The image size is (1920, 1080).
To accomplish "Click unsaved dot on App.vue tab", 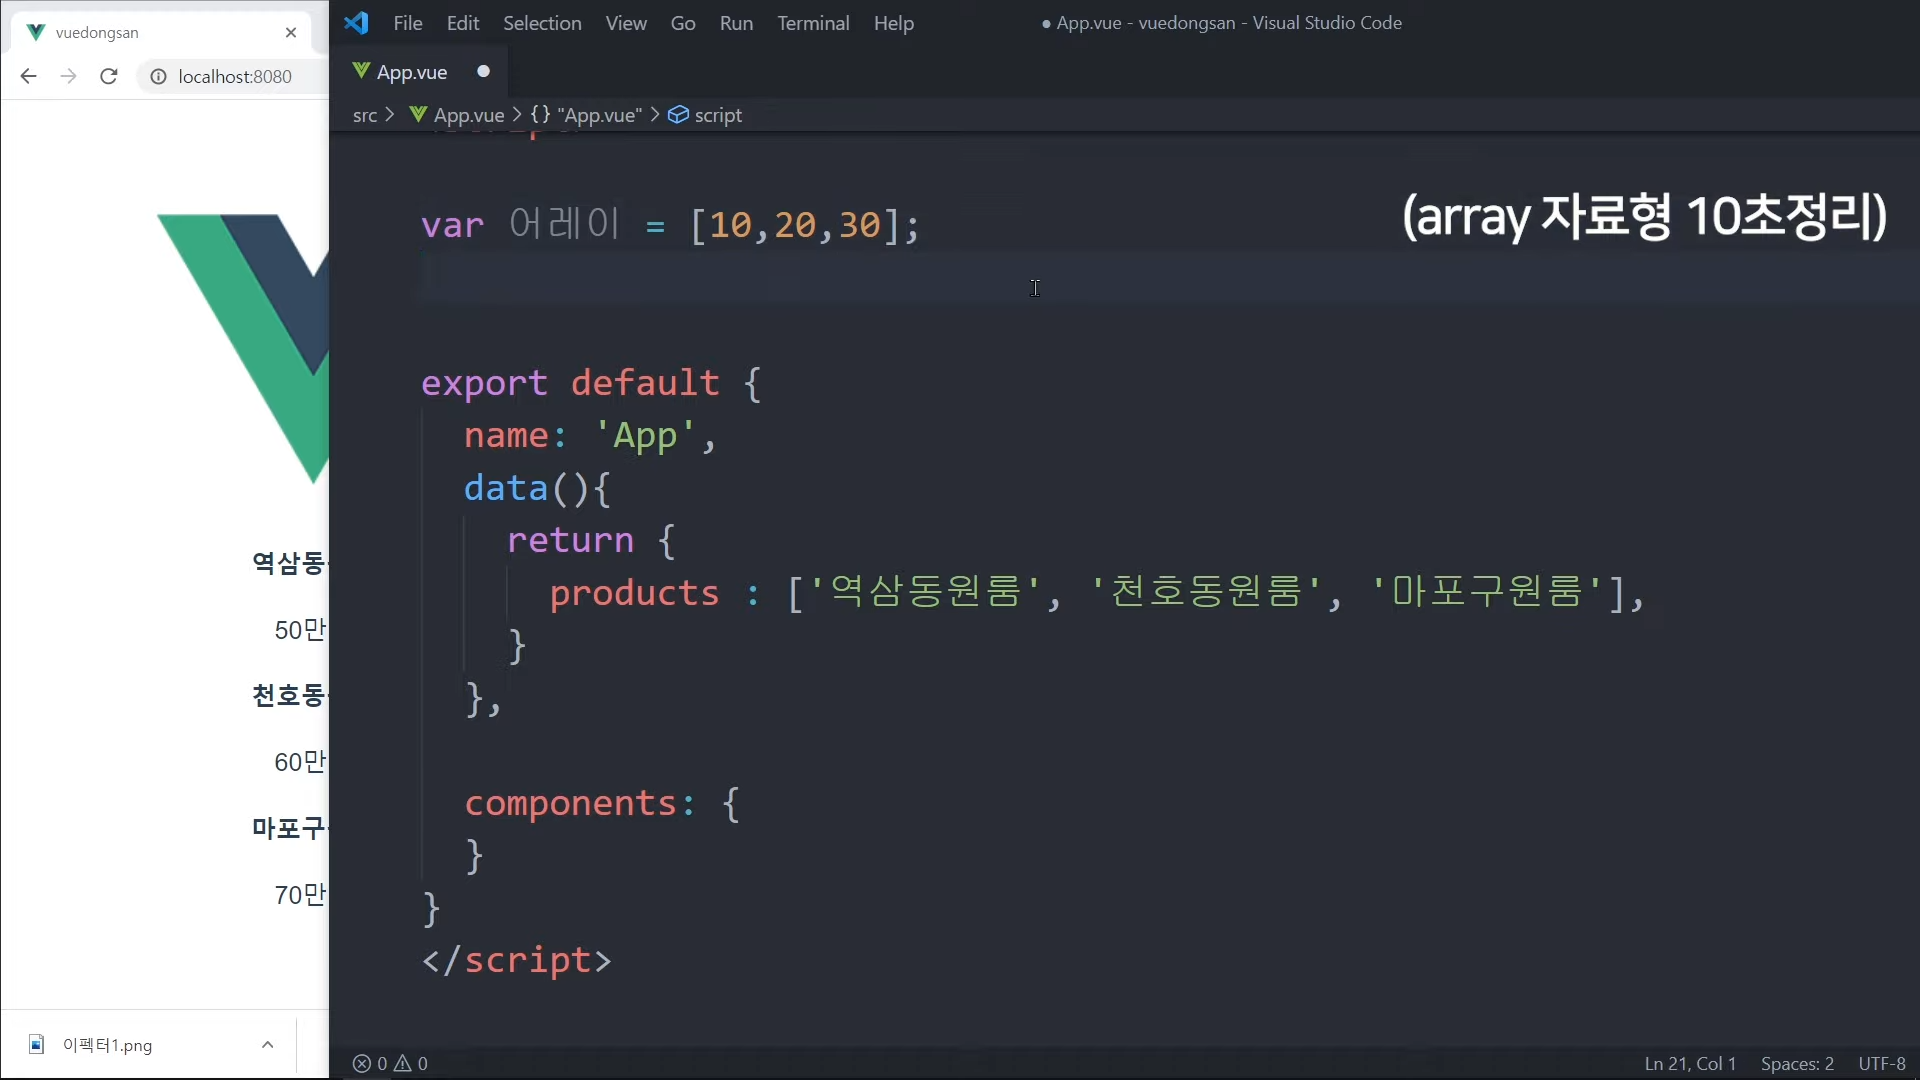I will (x=483, y=71).
